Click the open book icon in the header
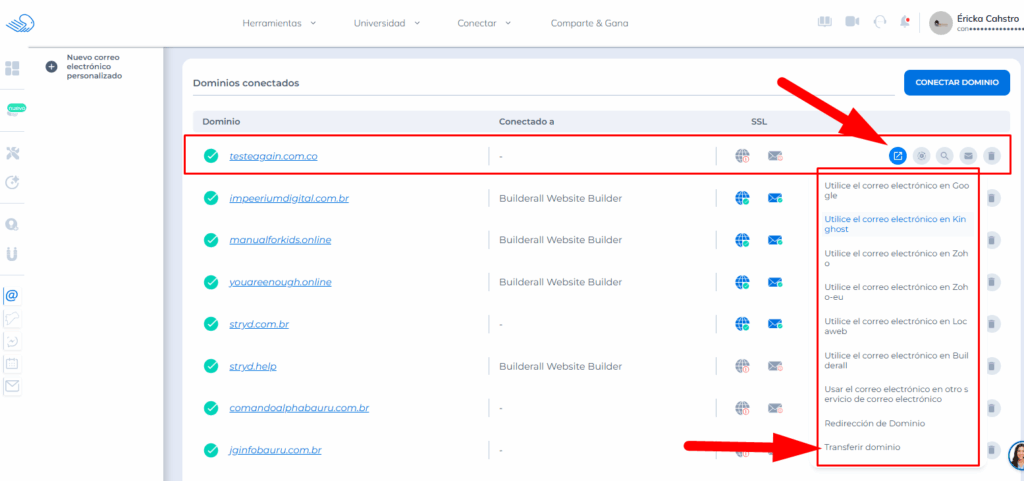 [x=825, y=22]
